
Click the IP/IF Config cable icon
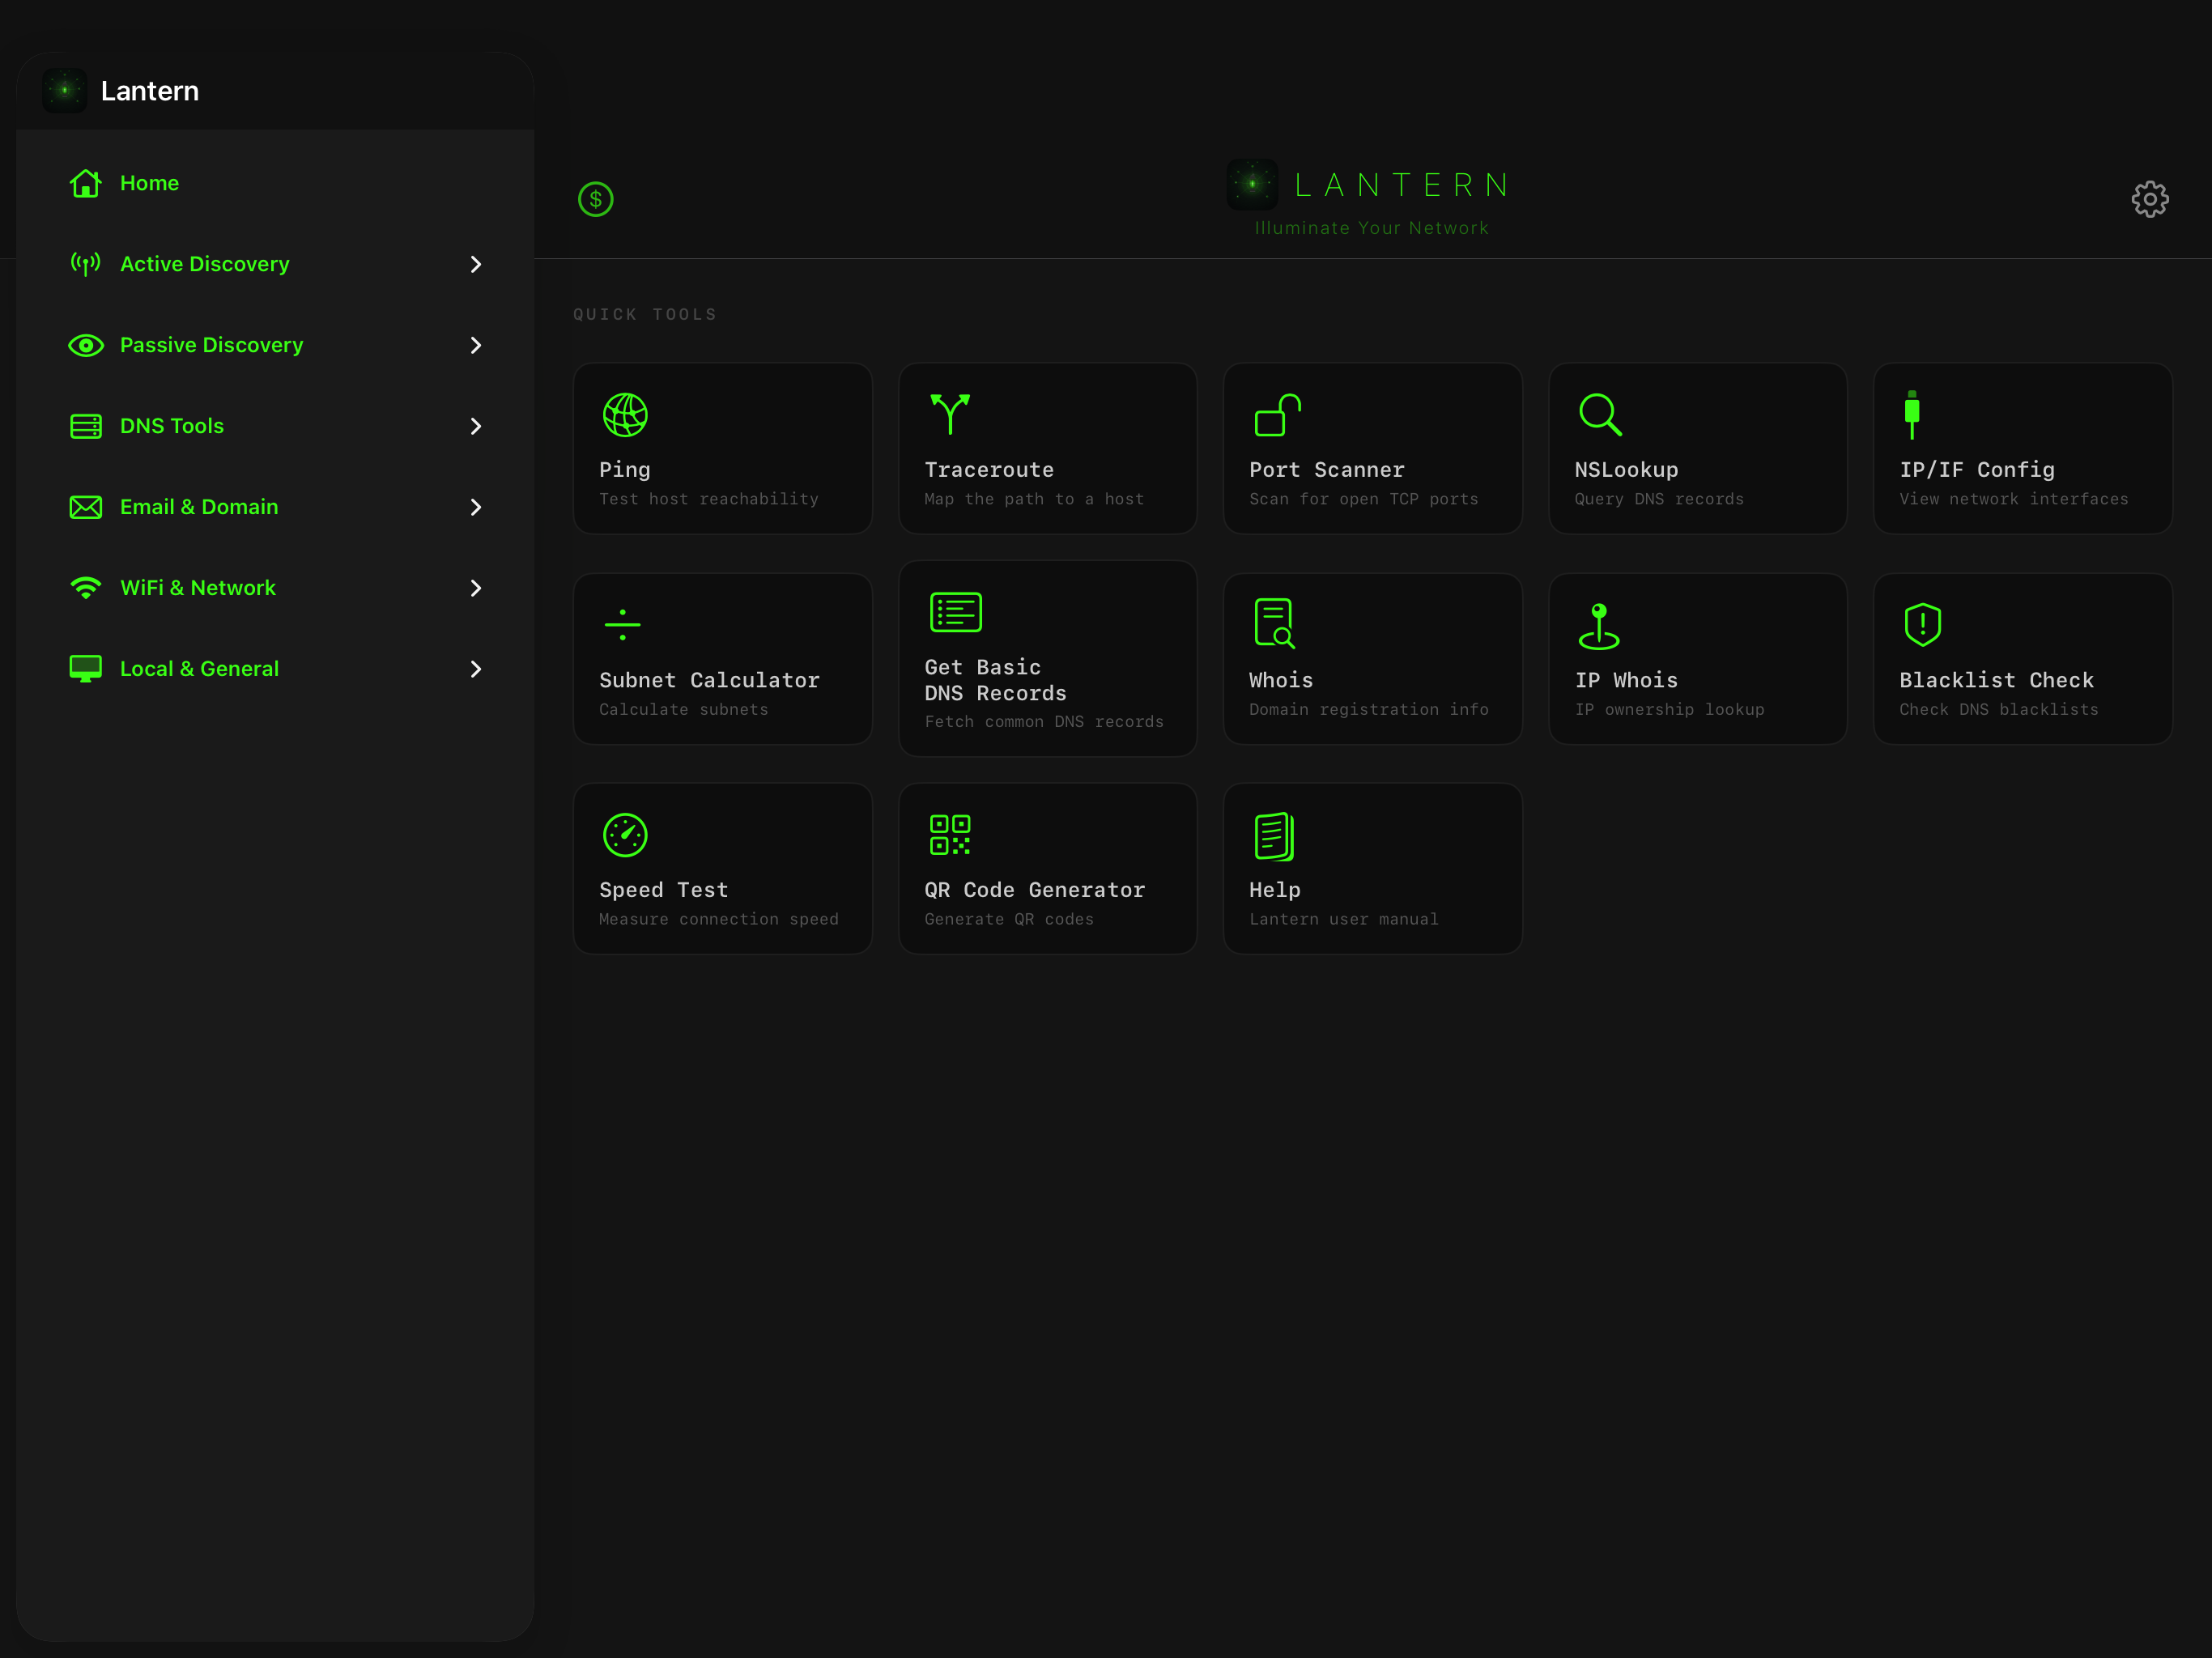pos(1911,414)
